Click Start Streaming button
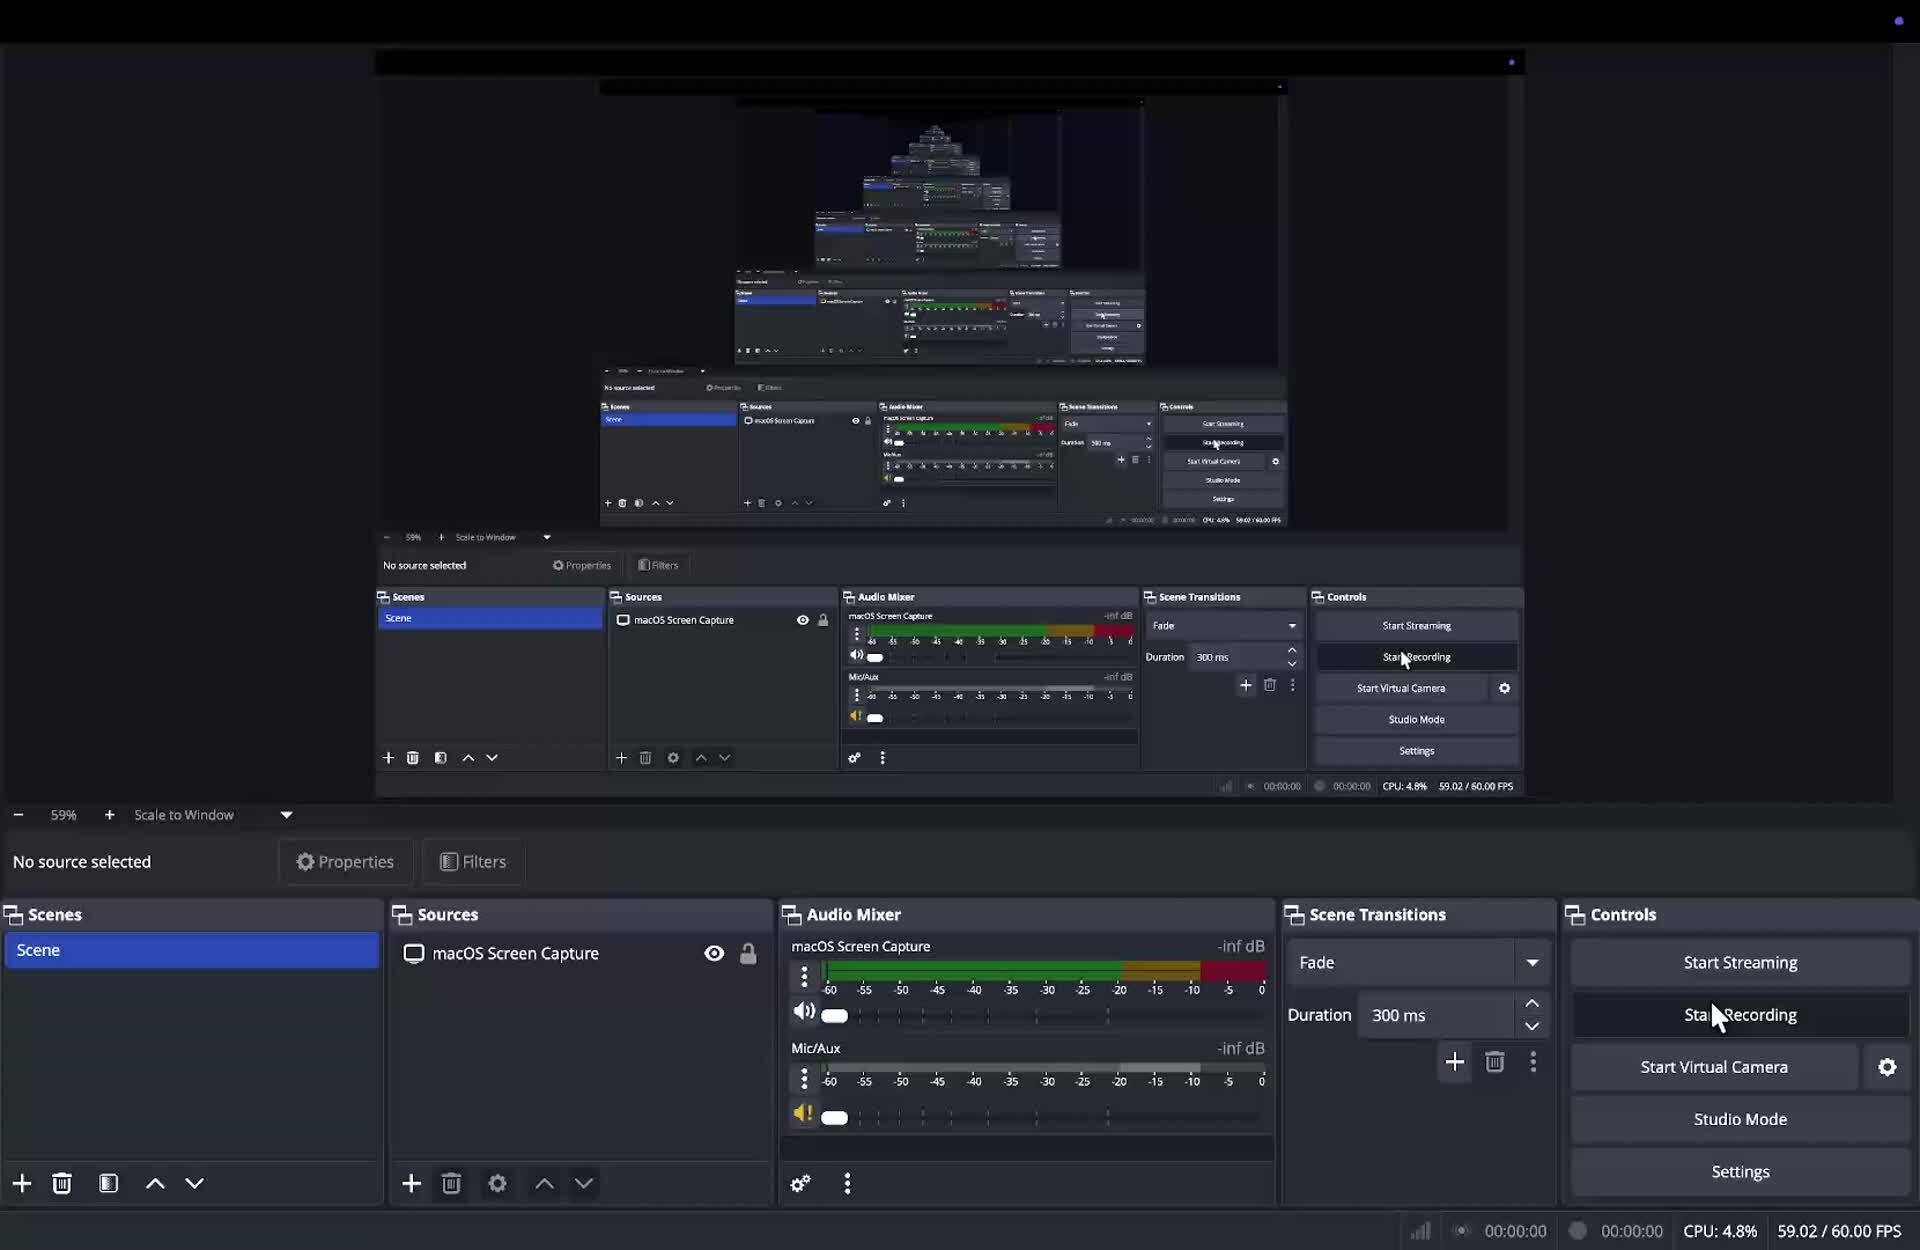 (x=1740, y=963)
